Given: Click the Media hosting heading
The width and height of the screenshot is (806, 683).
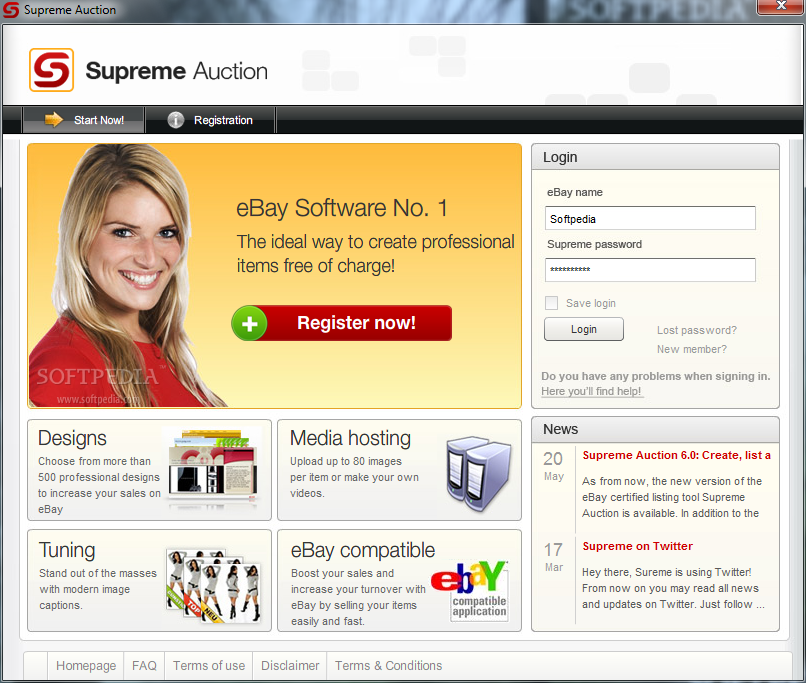Looking at the screenshot, I should coord(350,438).
